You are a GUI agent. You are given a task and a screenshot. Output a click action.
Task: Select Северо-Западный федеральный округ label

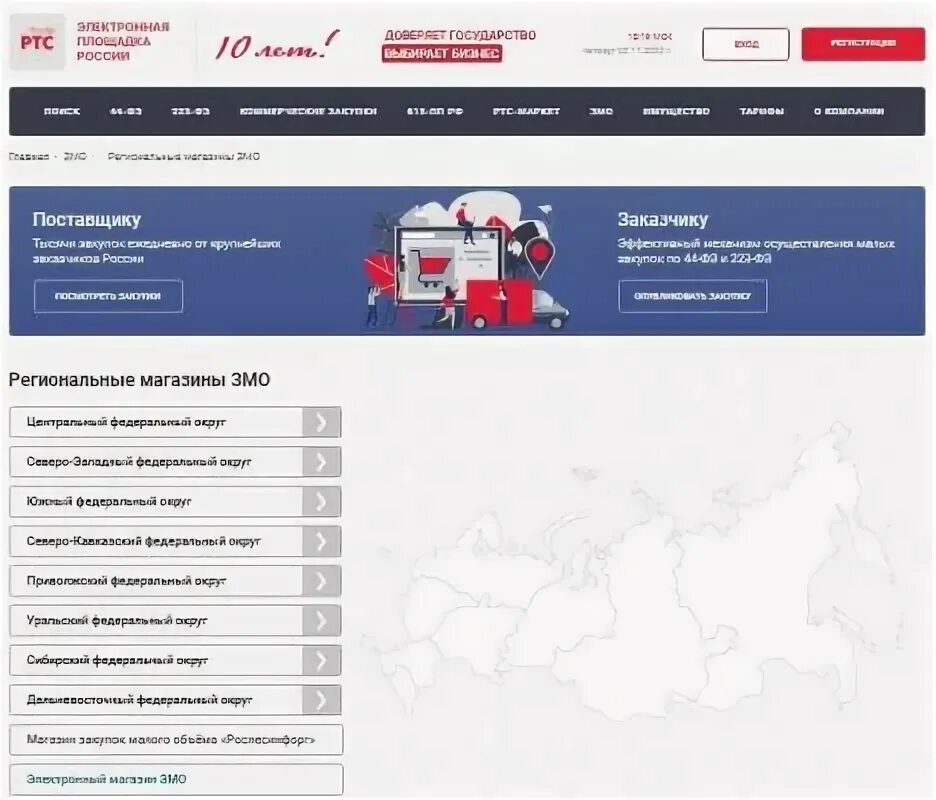139,461
